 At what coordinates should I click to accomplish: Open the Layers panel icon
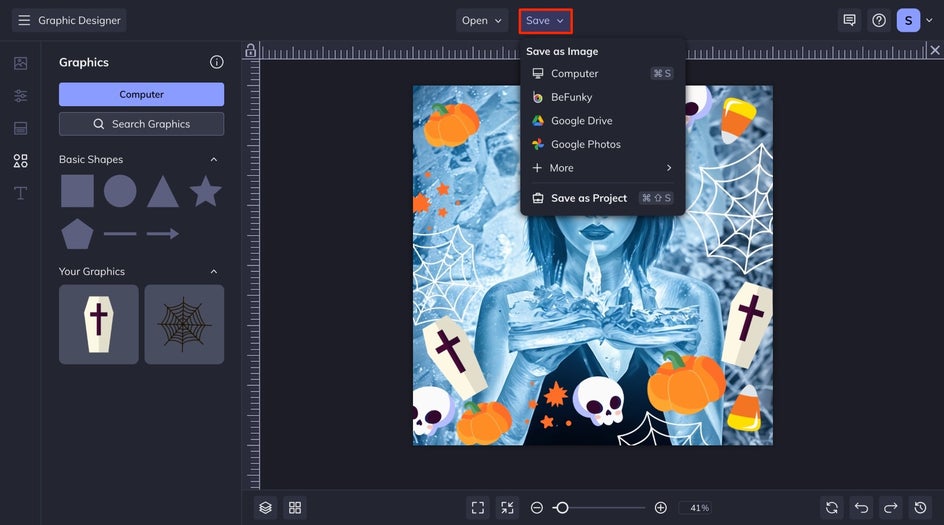click(x=266, y=508)
